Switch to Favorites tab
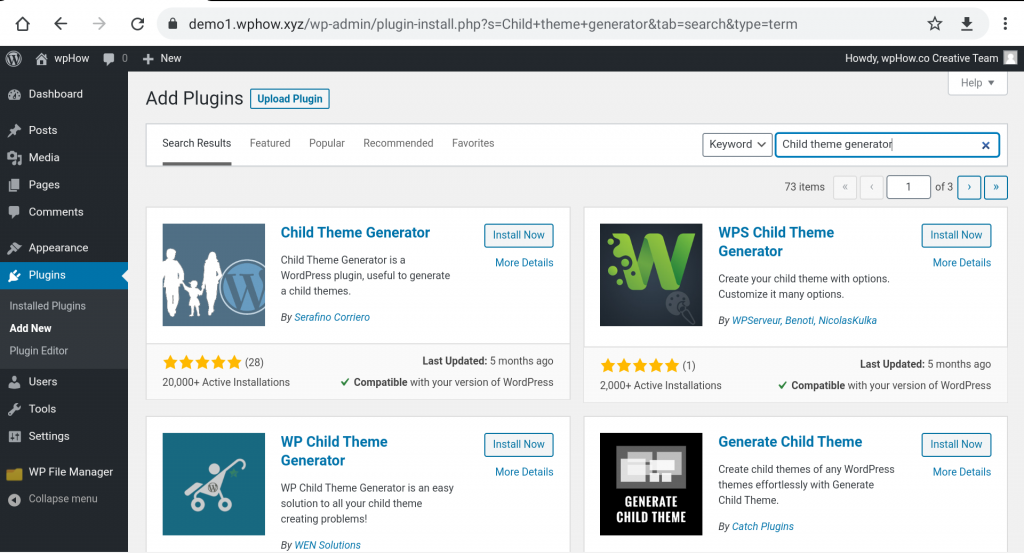This screenshot has height=553, width=1024. coord(473,143)
